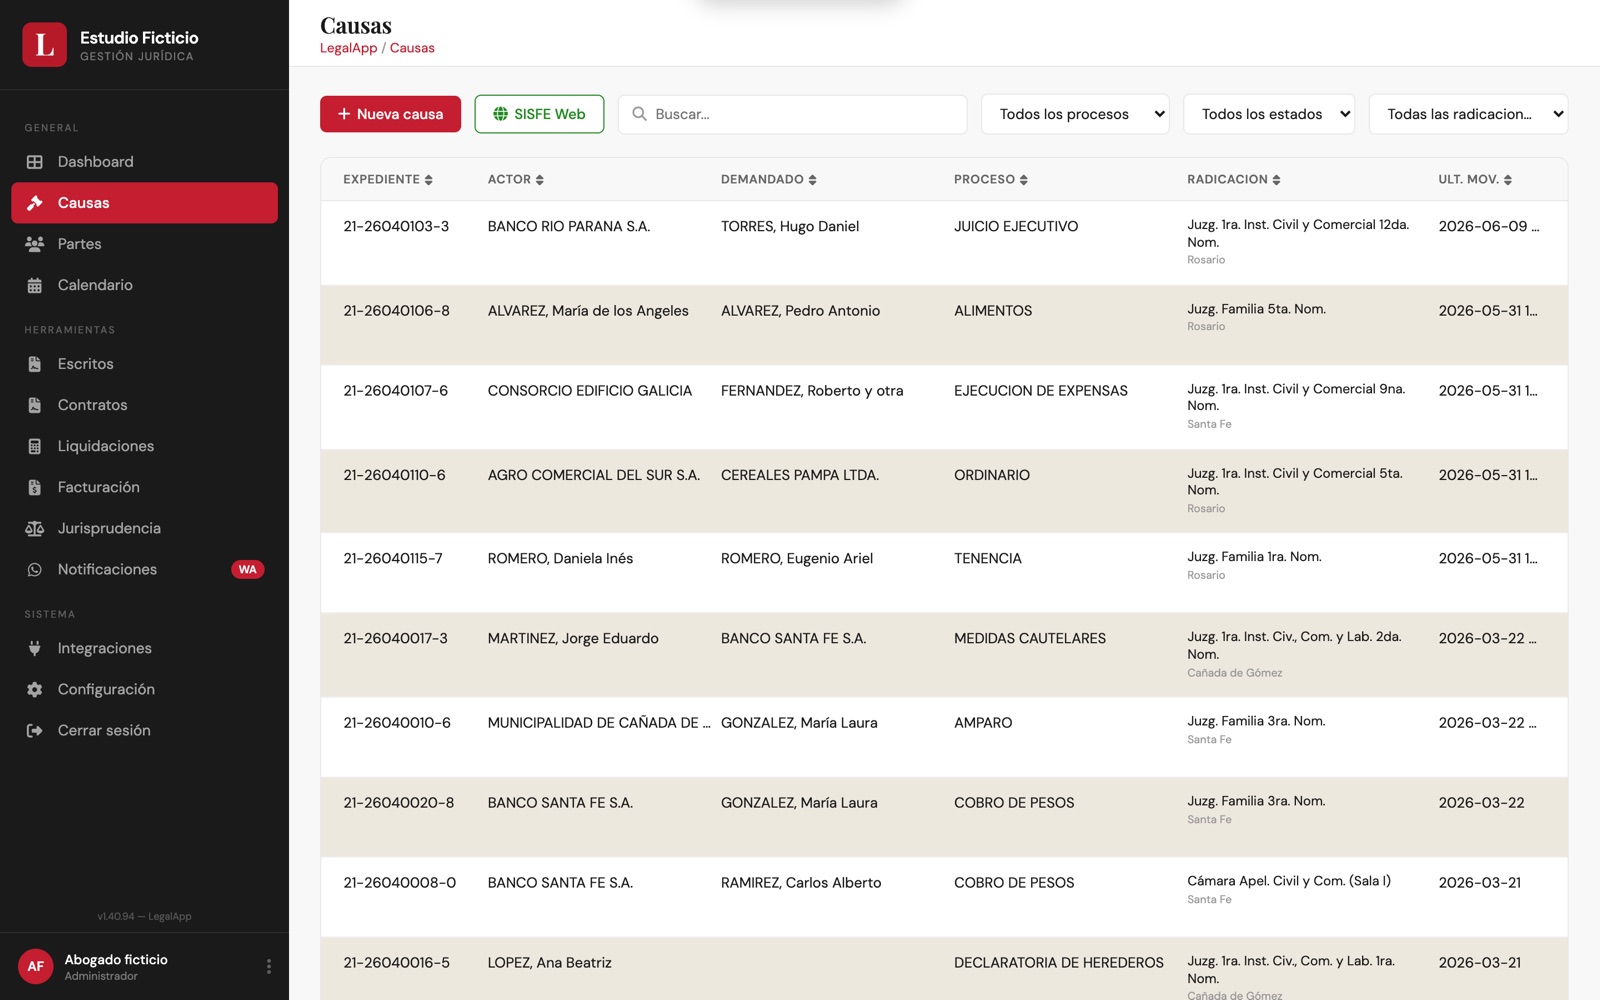Image resolution: width=1600 pixels, height=1000 pixels.
Task: Focus the Buscar search field
Action: tap(793, 114)
